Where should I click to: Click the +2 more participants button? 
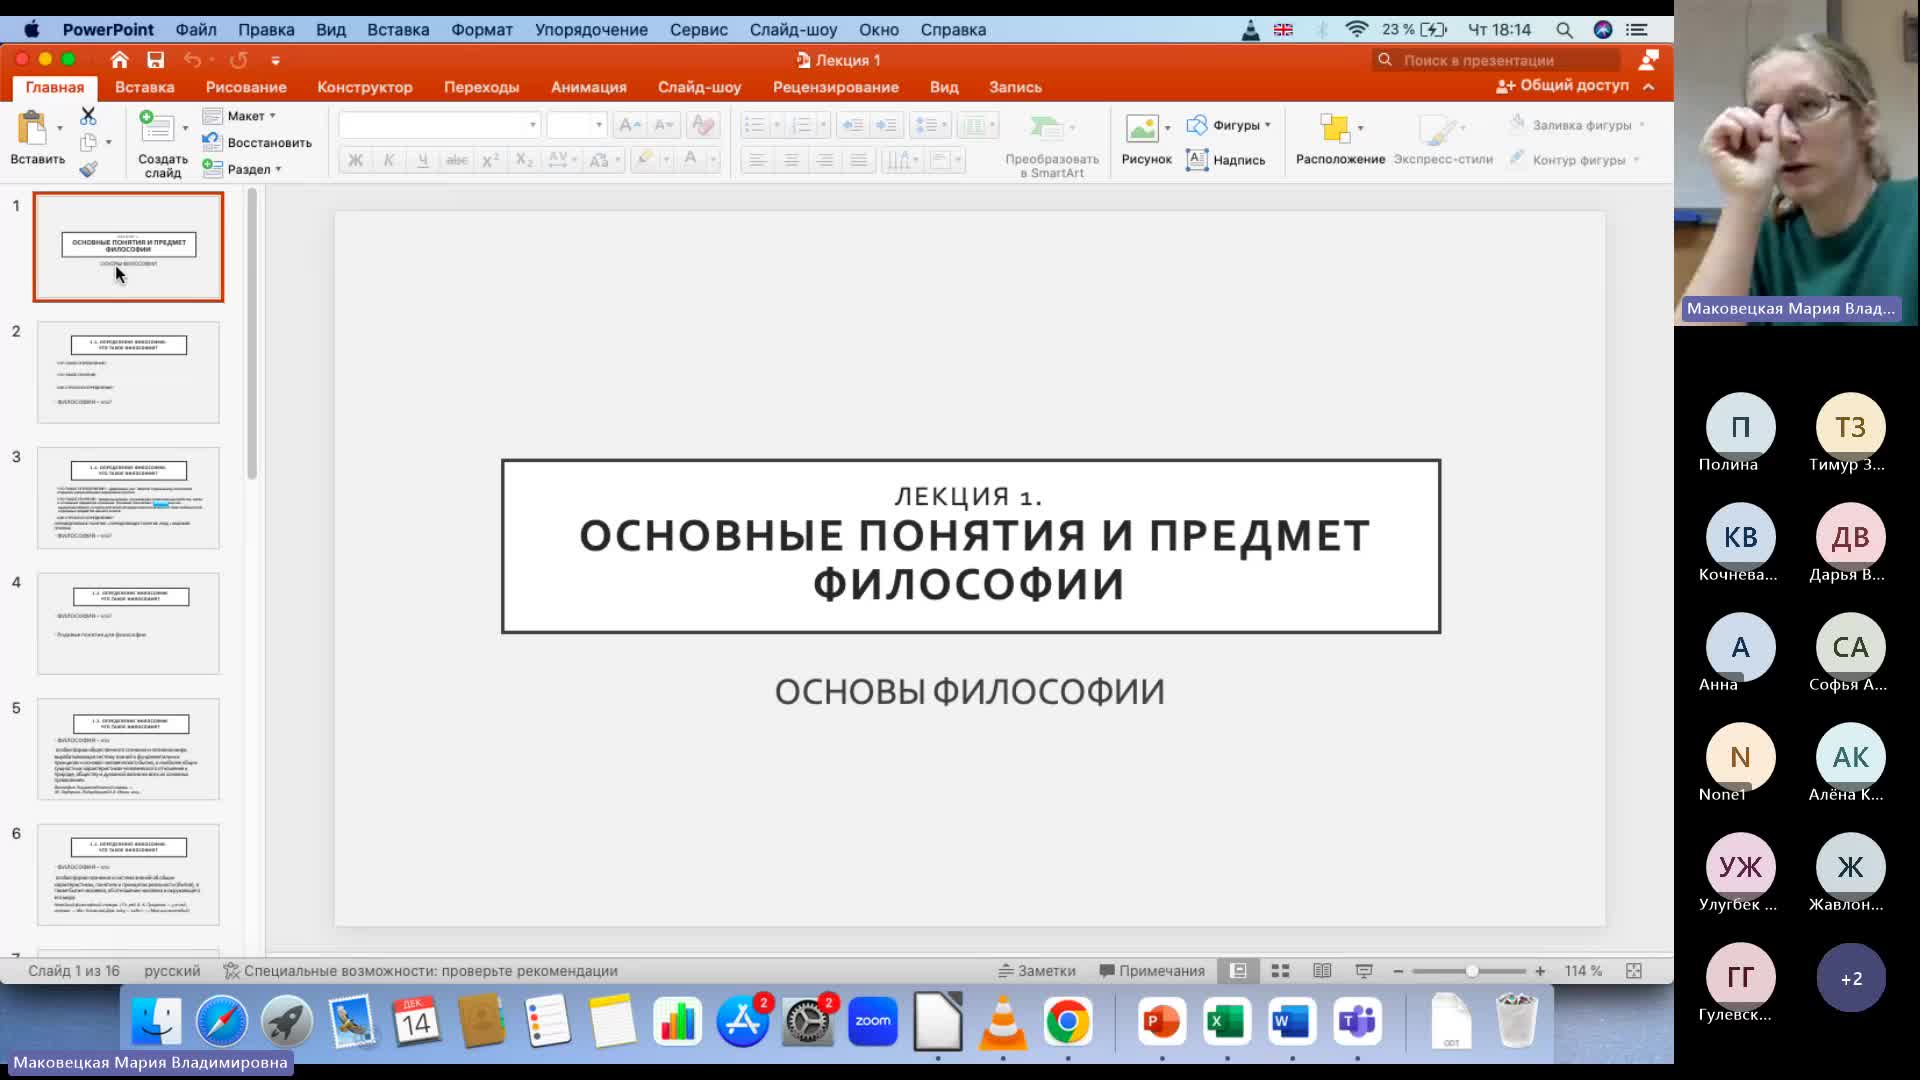pyautogui.click(x=1851, y=978)
